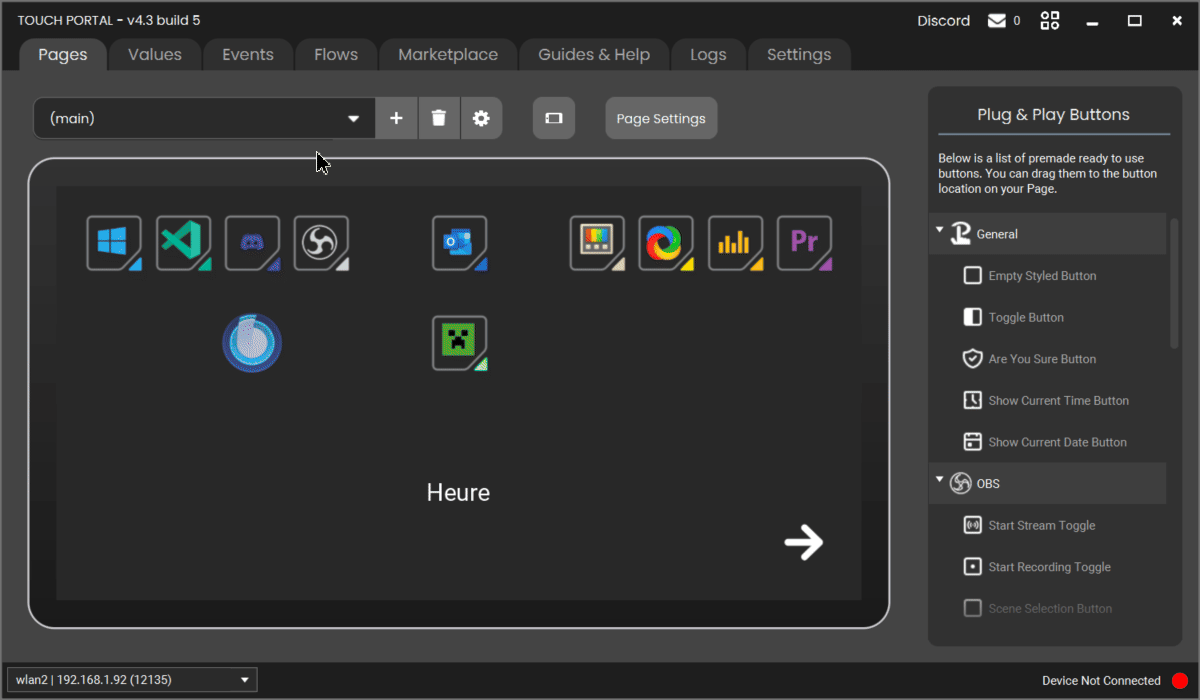The width and height of the screenshot is (1200, 700).
Task: Select Show Current Time Button entry
Action: (1048, 400)
